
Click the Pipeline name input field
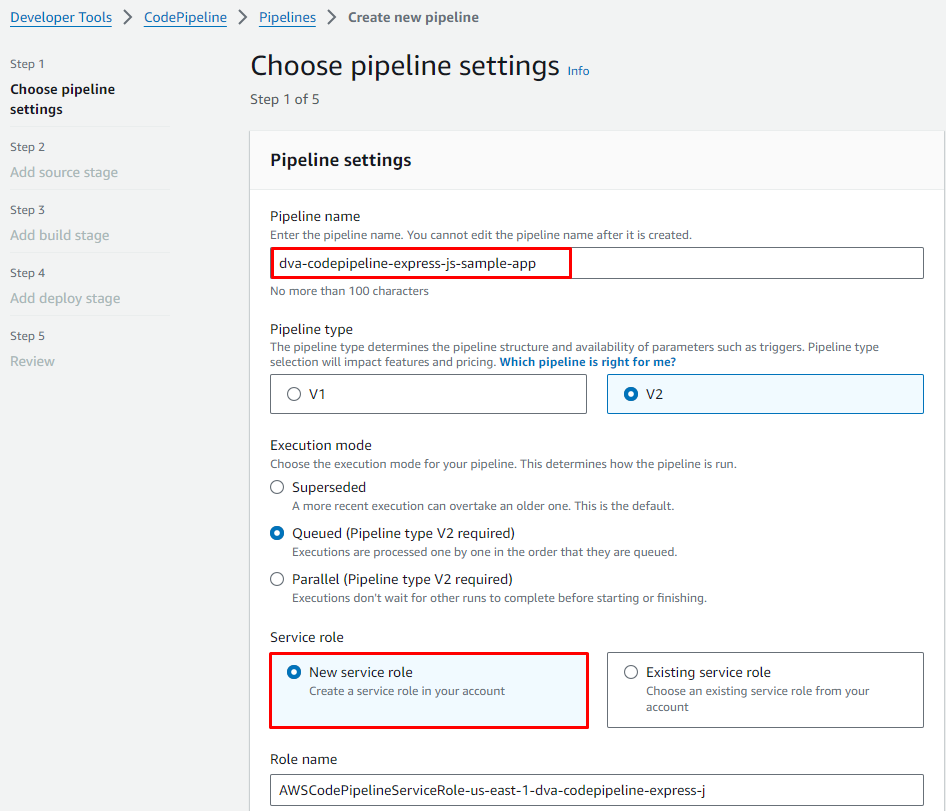coord(596,263)
